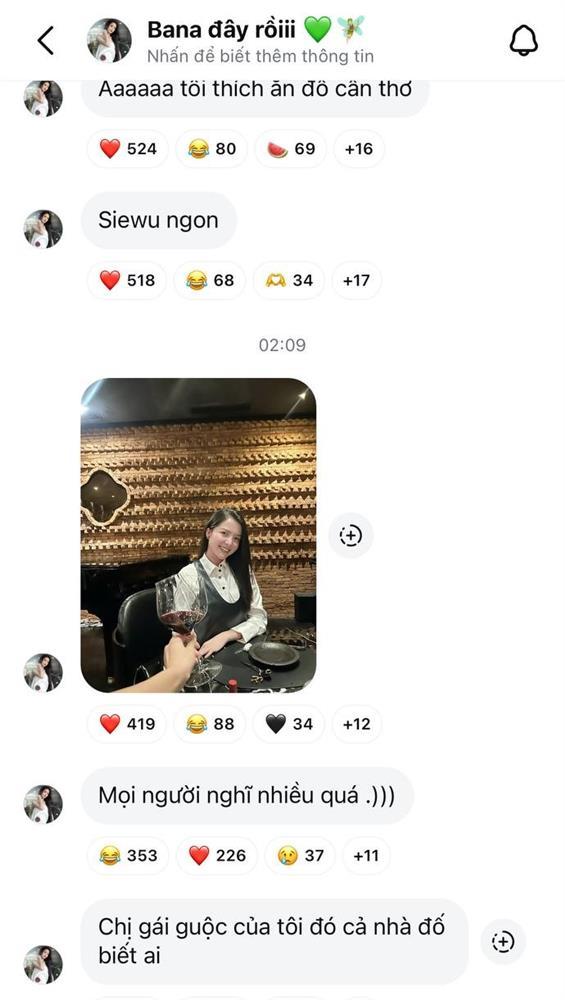Tap the crying reaction showing 37
This screenshot has width=565, height=1000.
(x=300, y=855)
